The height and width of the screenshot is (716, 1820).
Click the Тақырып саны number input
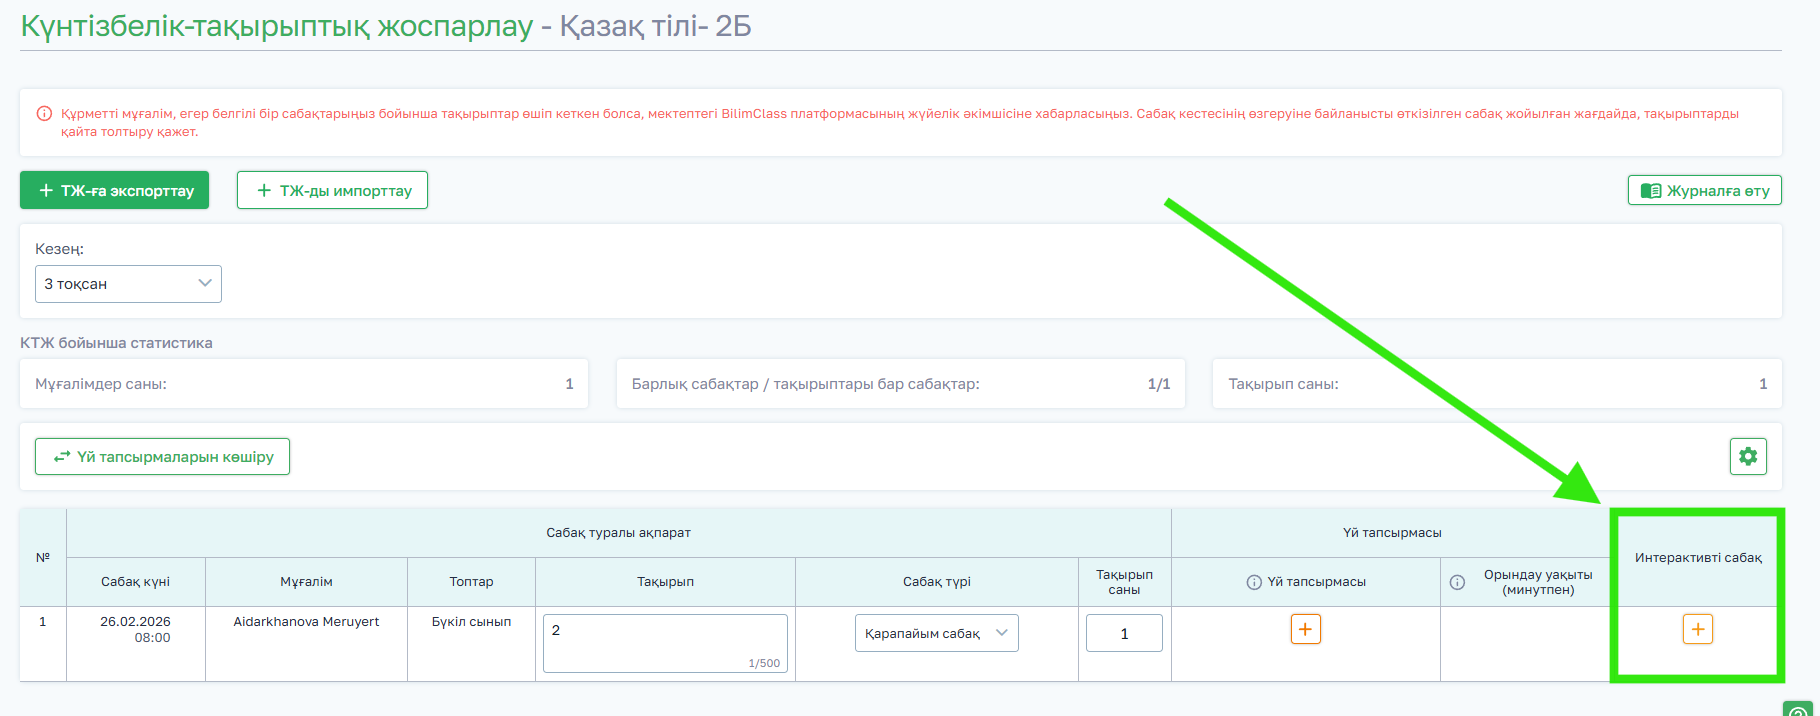pos(1124,633)
